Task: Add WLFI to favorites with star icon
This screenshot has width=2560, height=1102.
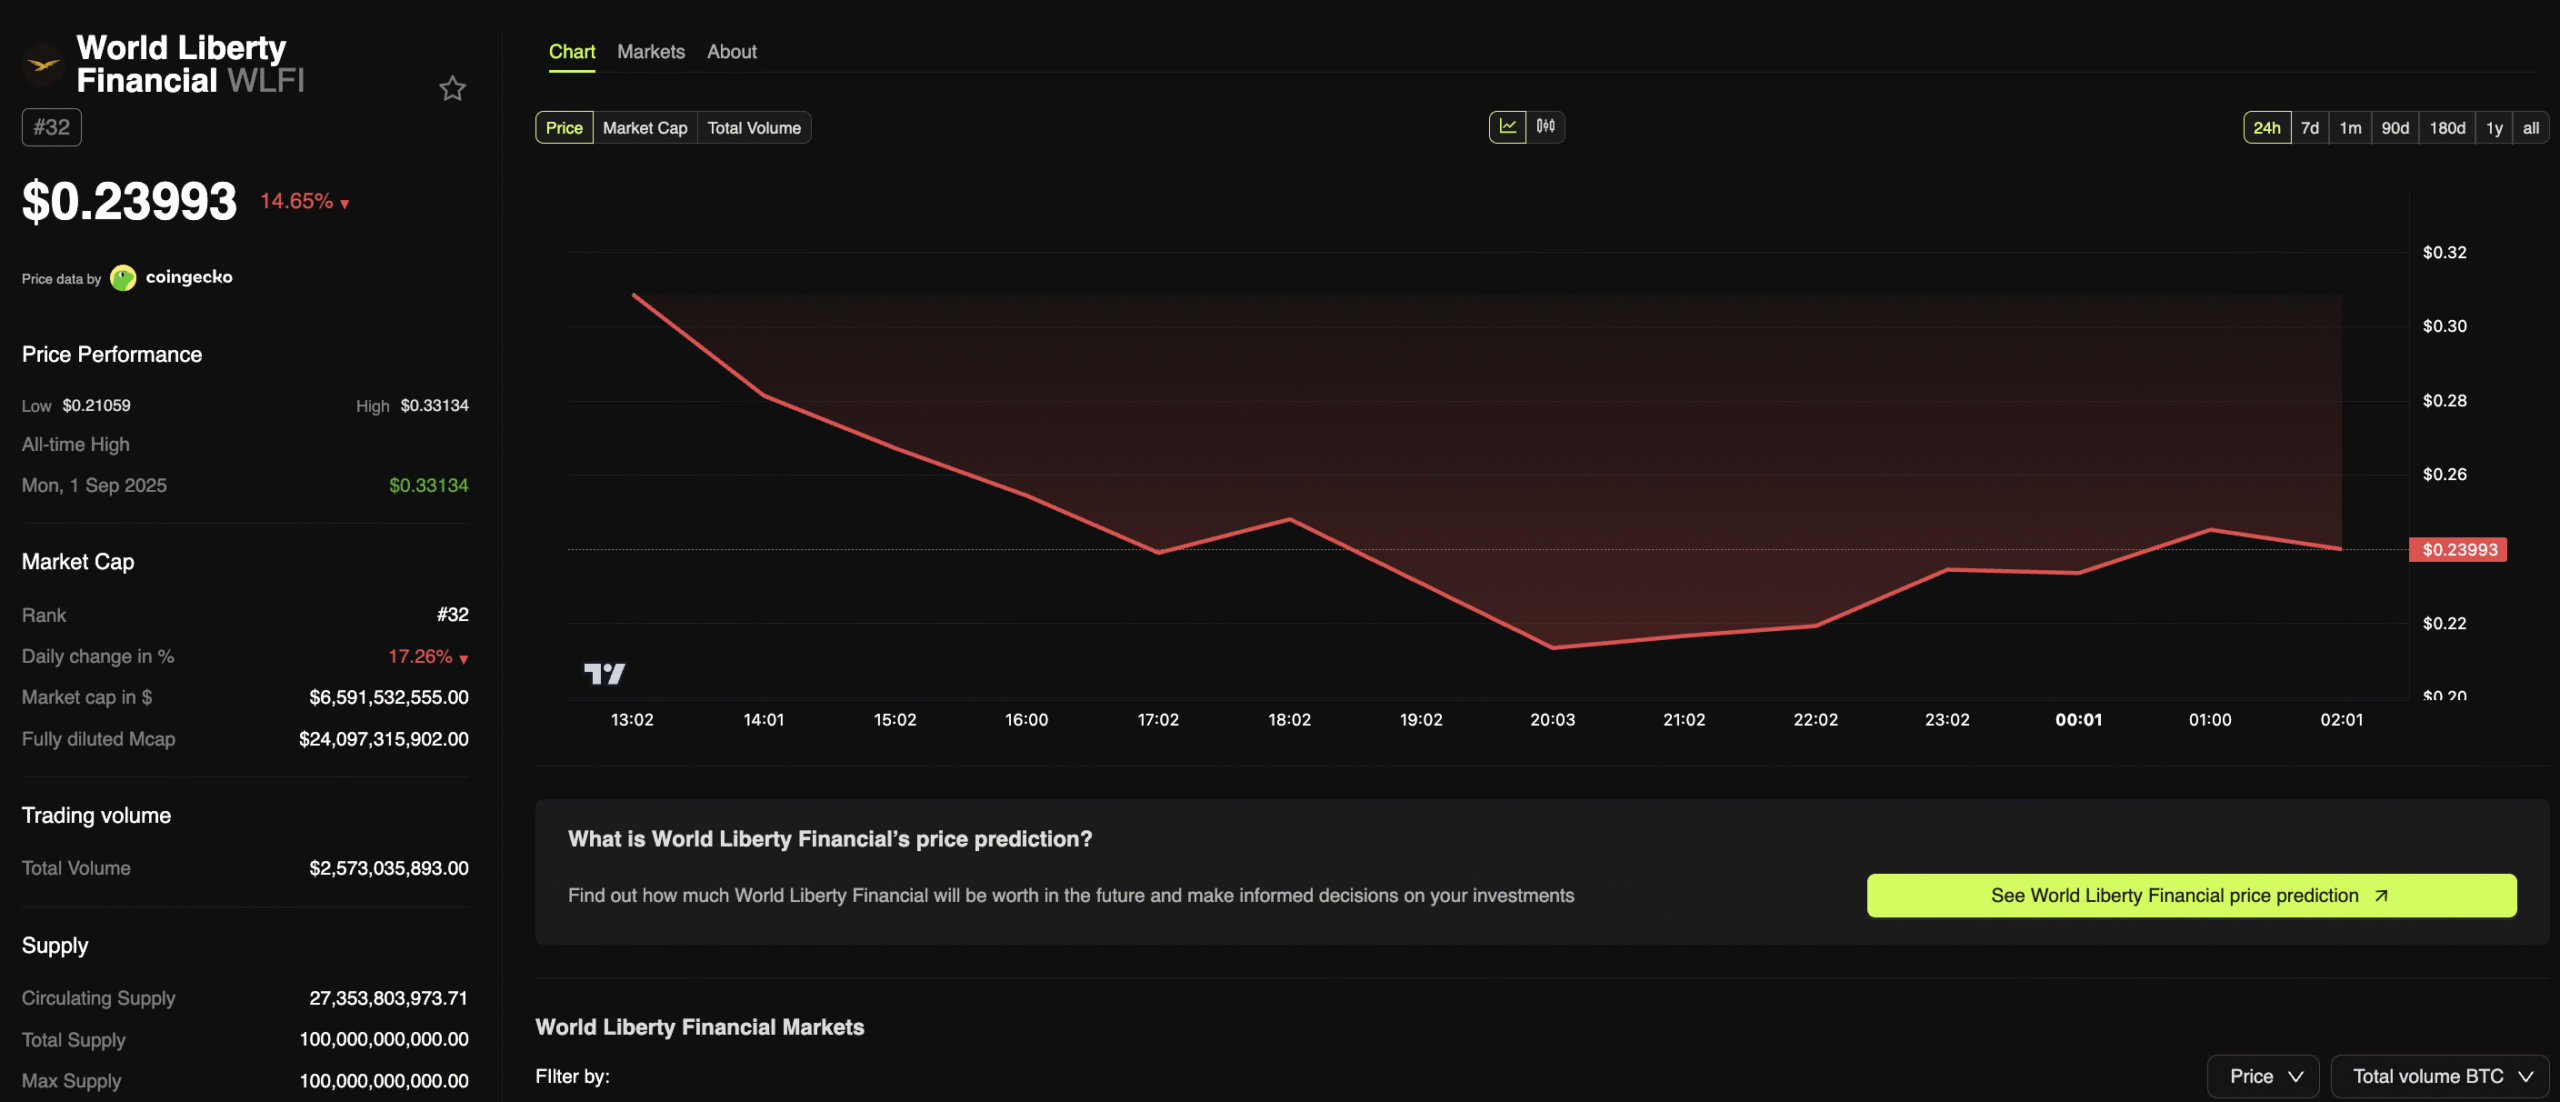Action: pos(452,89)
